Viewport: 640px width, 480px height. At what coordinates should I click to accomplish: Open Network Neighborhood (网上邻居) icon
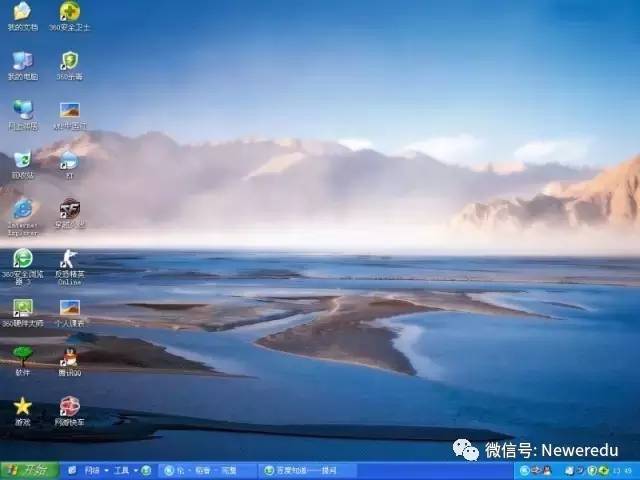(22, 115)
